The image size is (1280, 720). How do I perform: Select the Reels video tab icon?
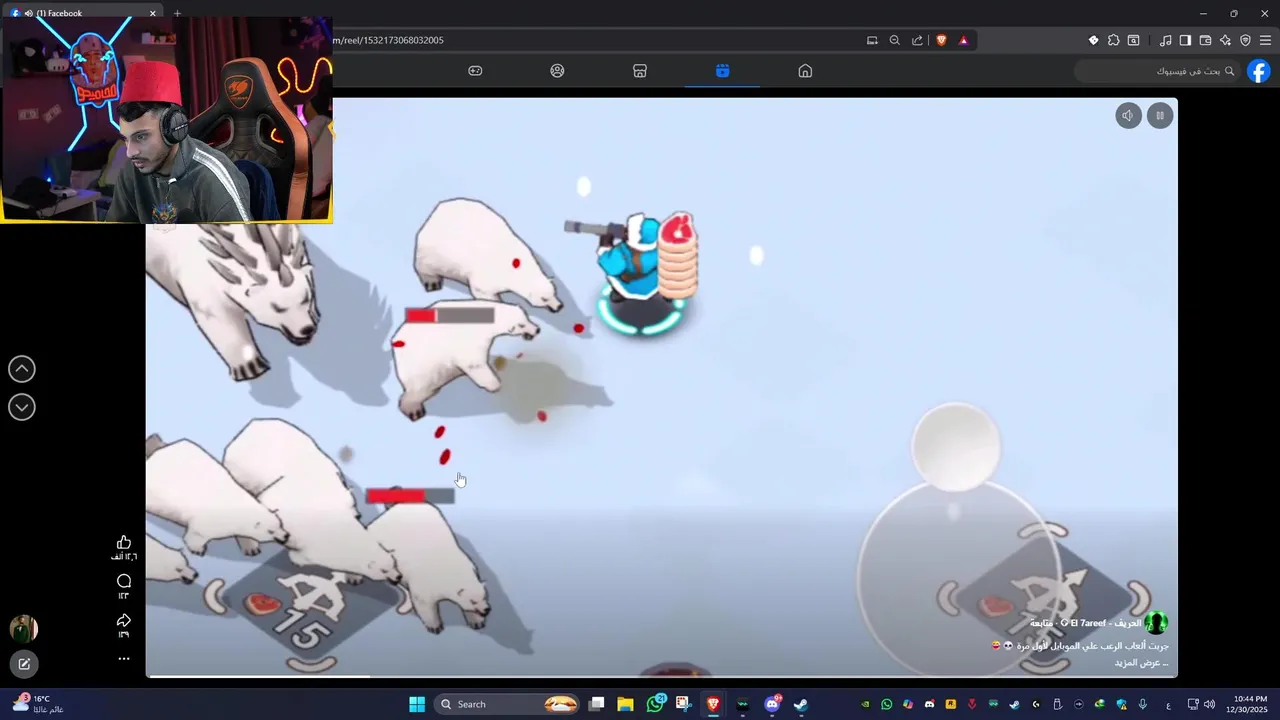click(x=722, y=71)
